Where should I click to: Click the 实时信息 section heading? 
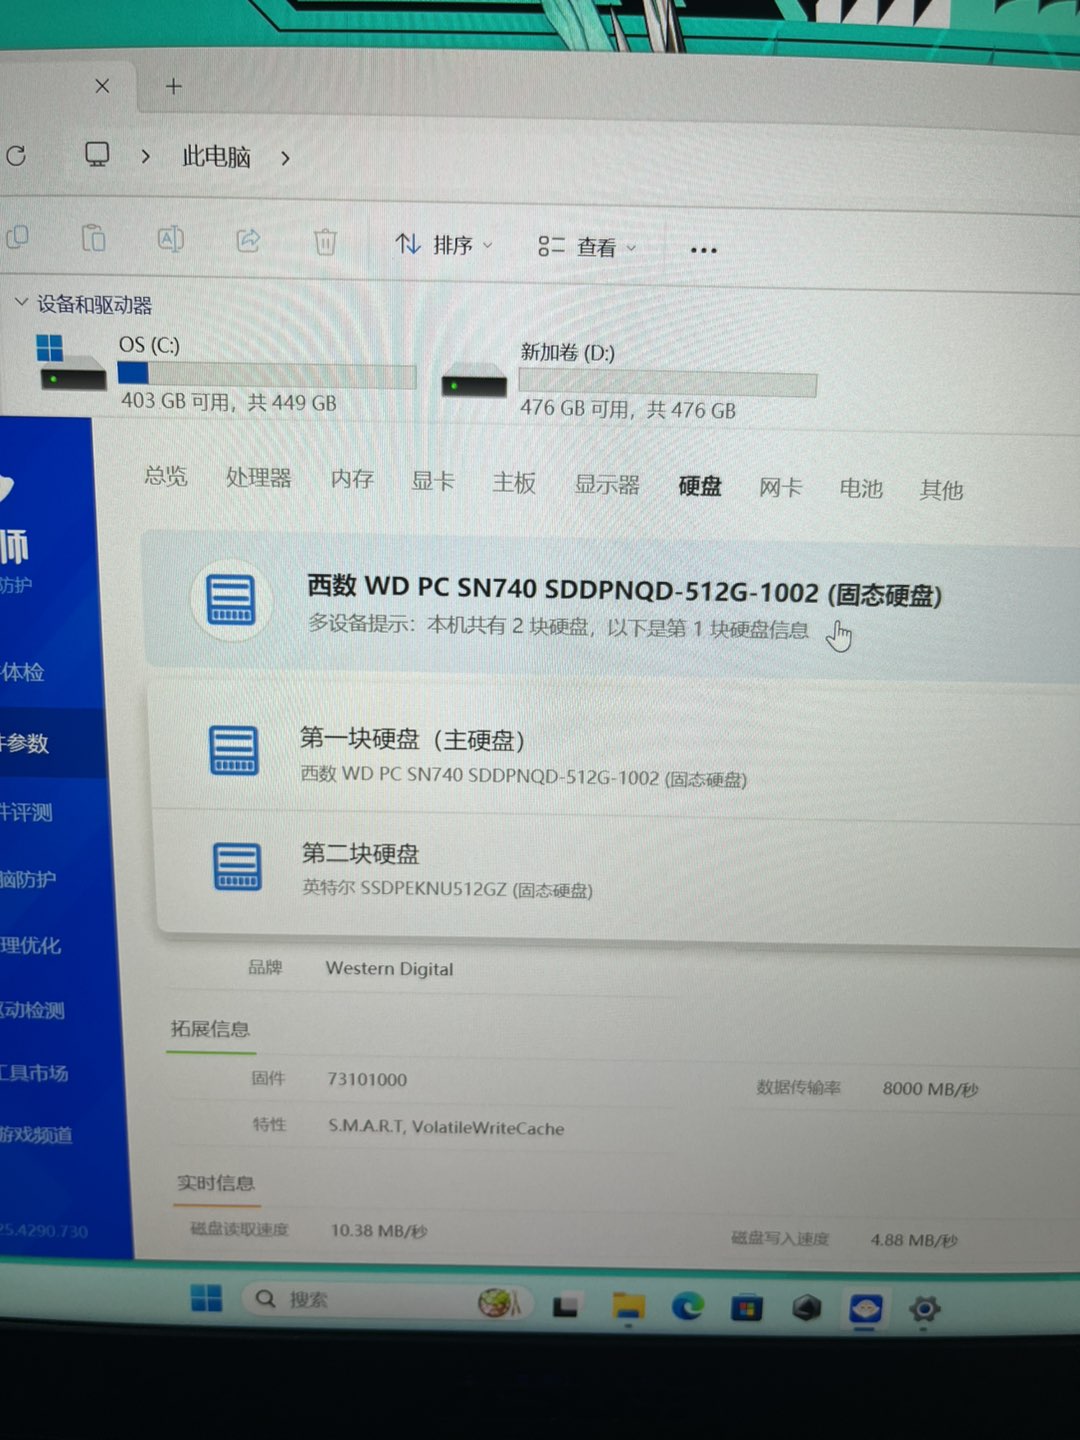[215, 1183]
